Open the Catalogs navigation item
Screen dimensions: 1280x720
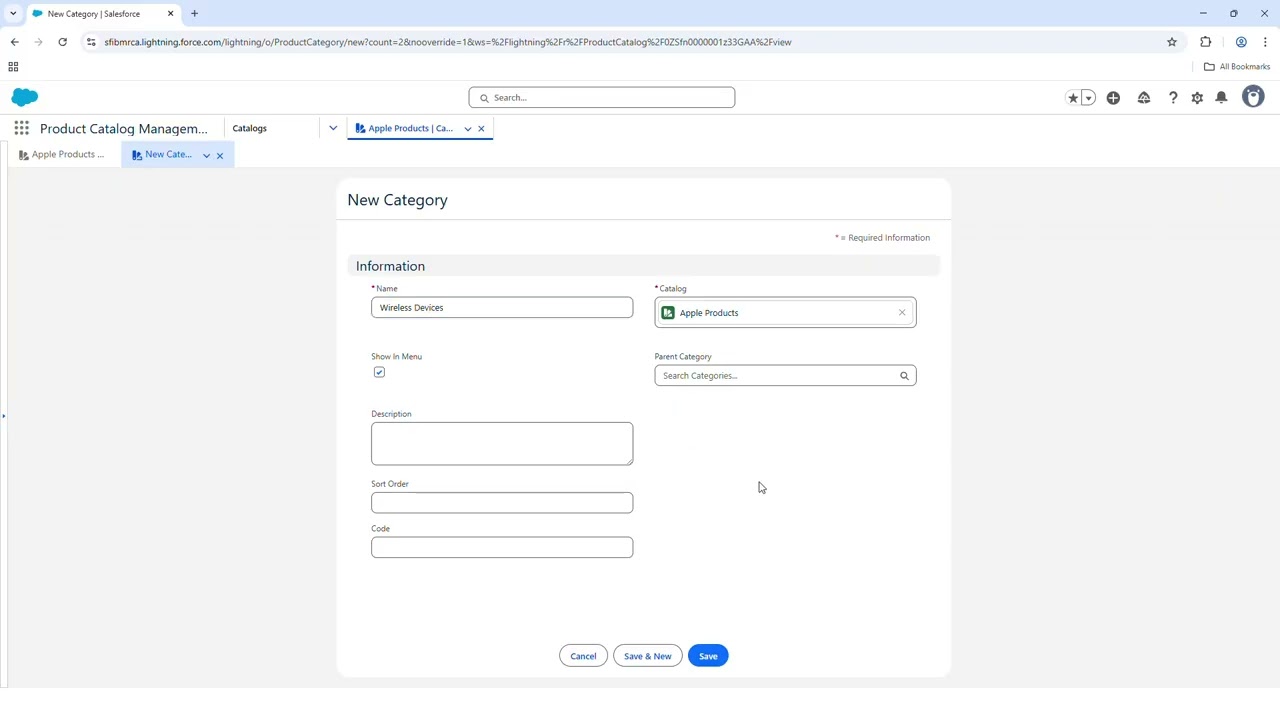tap(250, 128)
